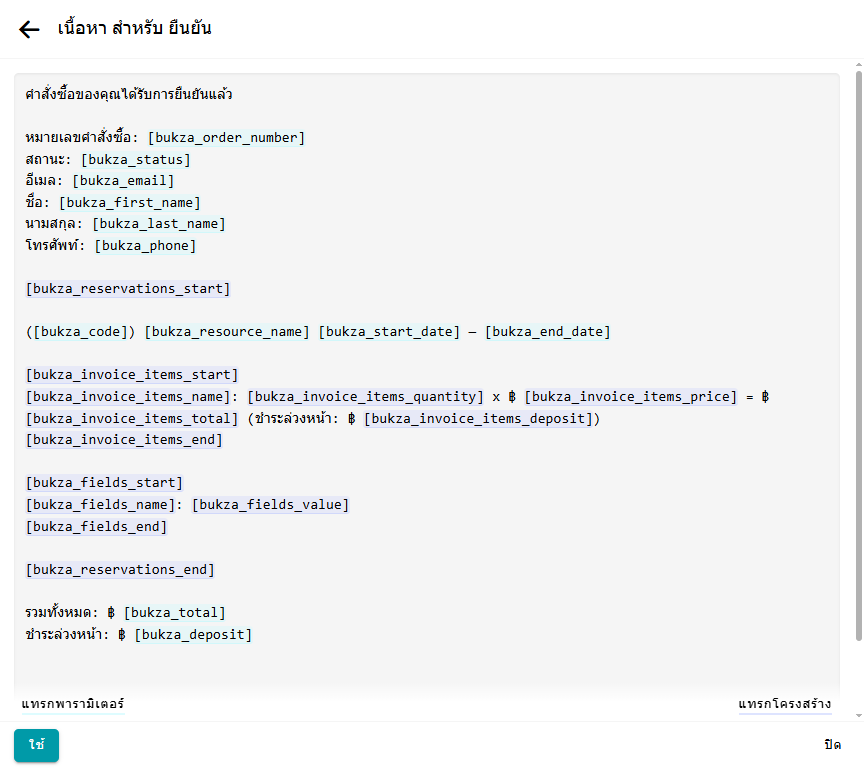Click the [bukza_reservations_start] structure tag

pos(128,289)
